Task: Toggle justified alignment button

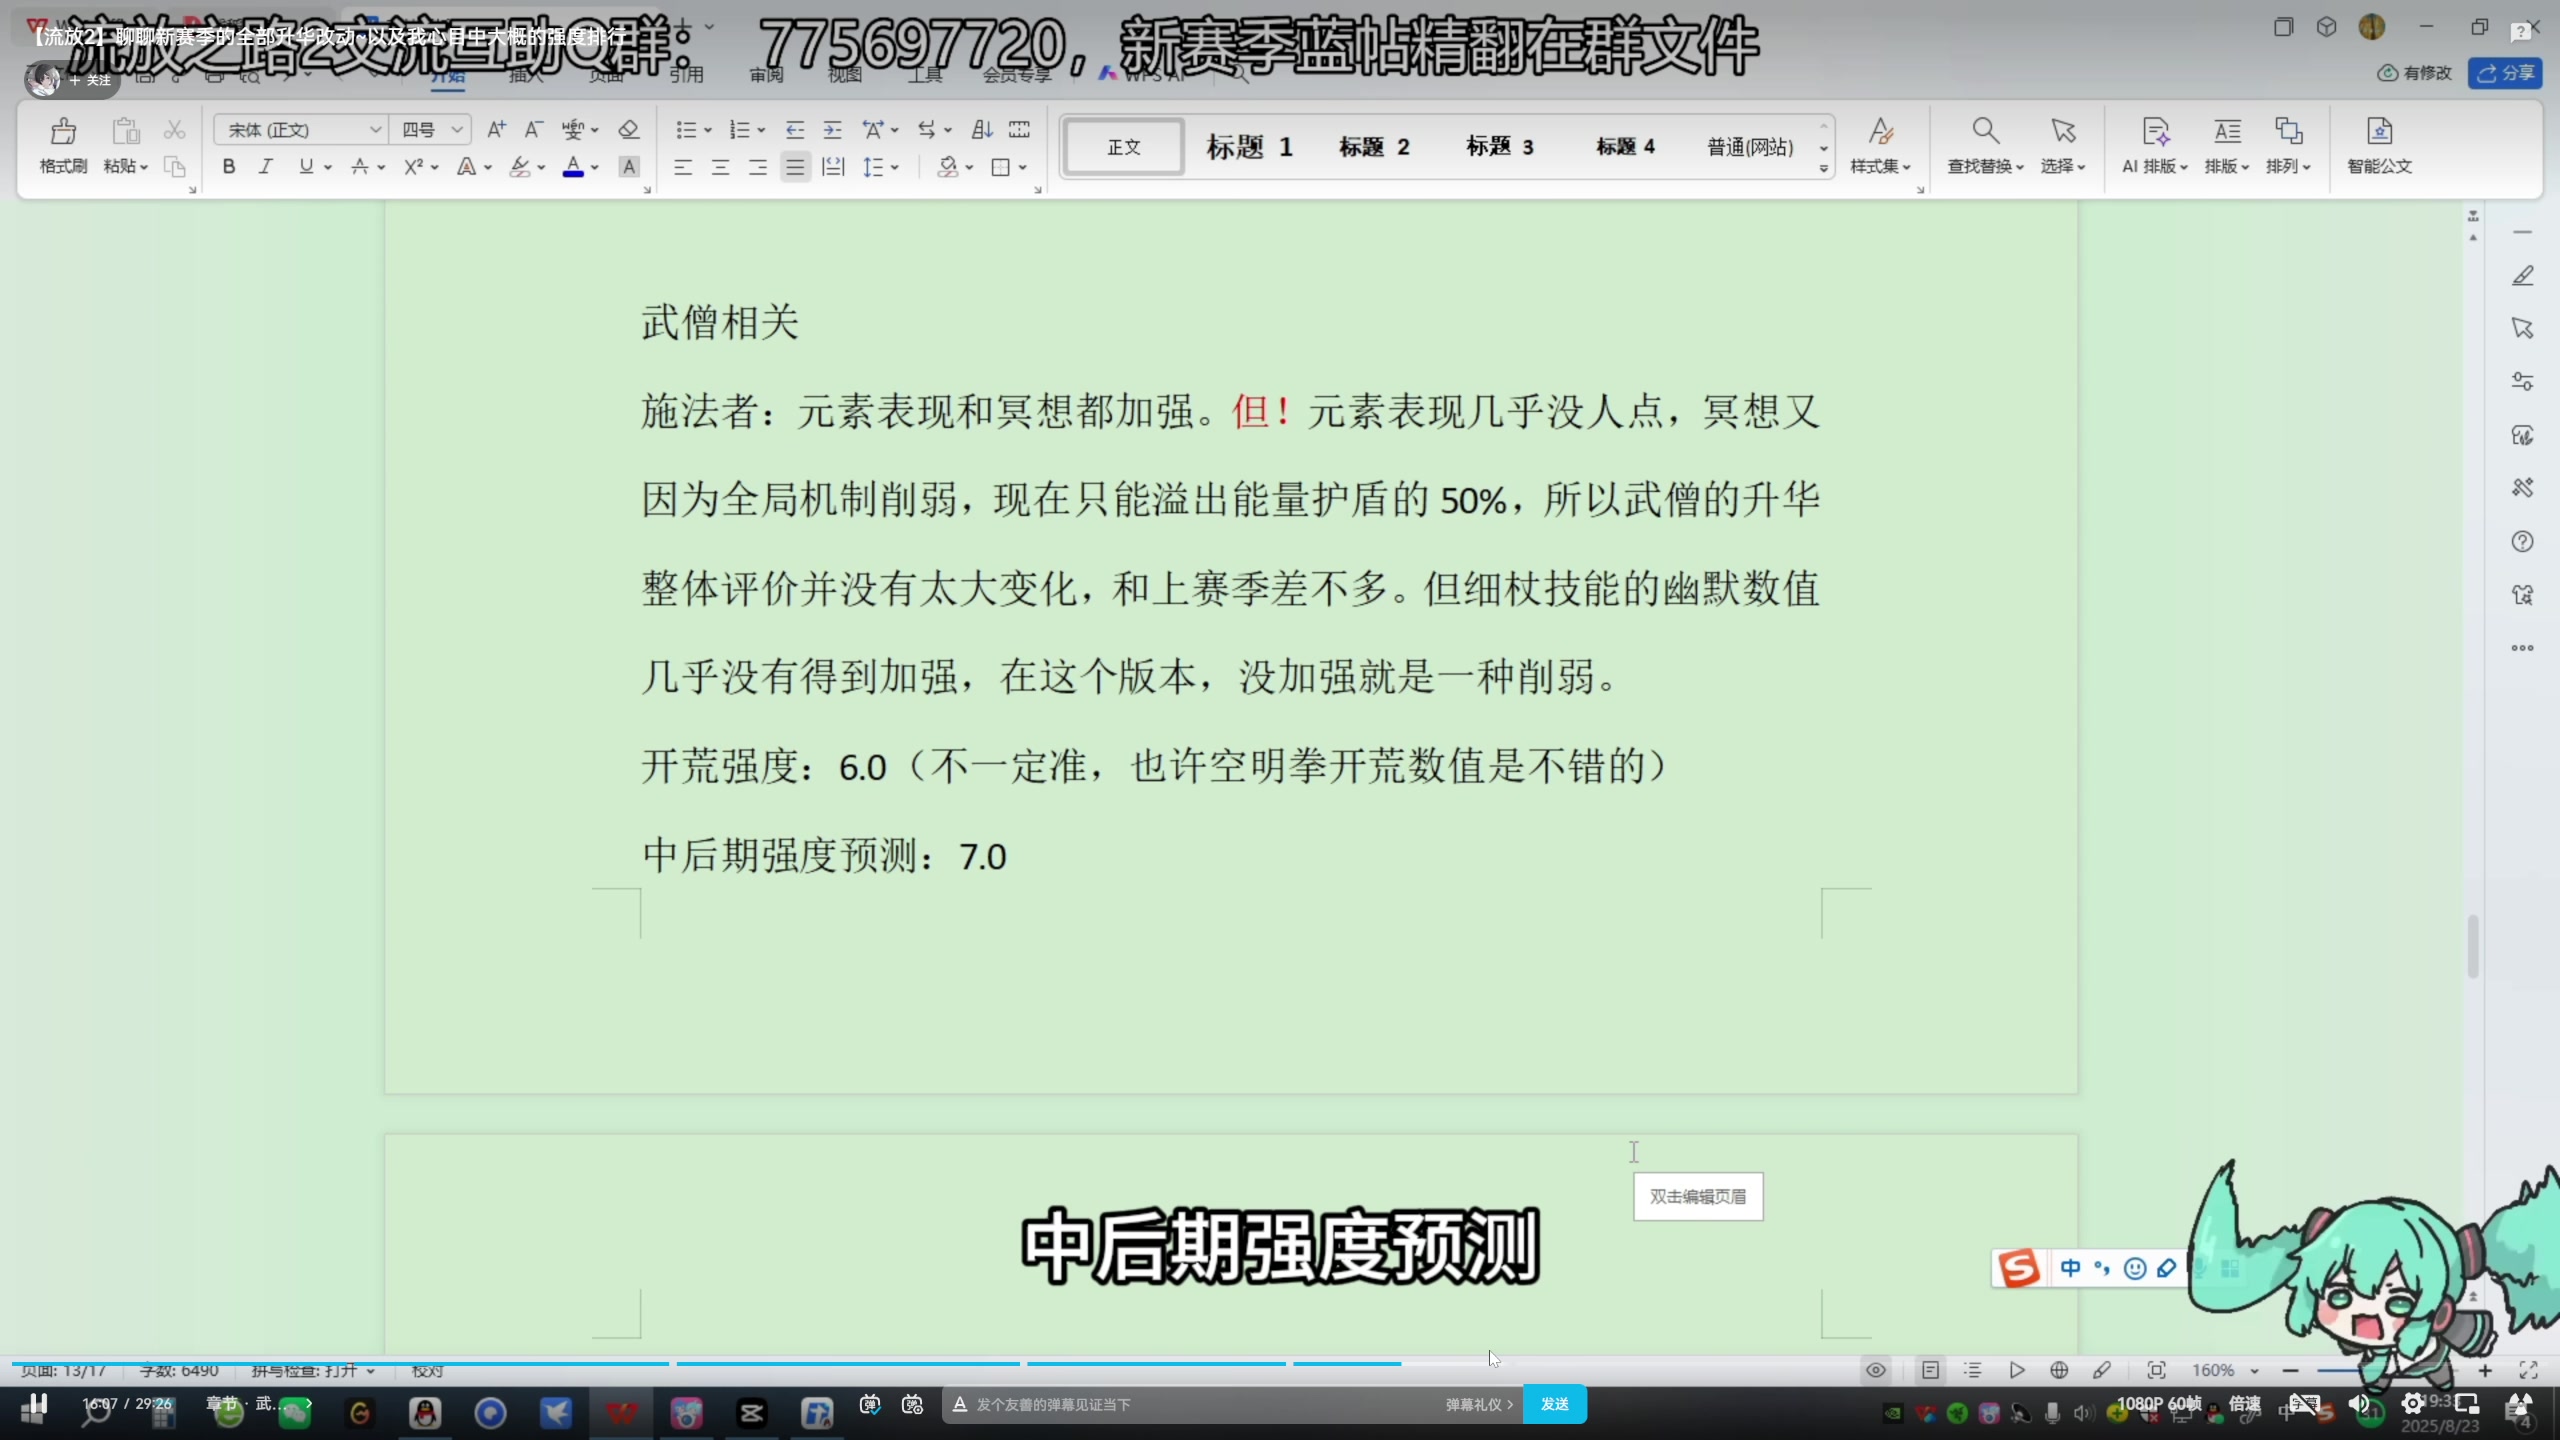Action: pyautogui.click(x=795, y=167)
